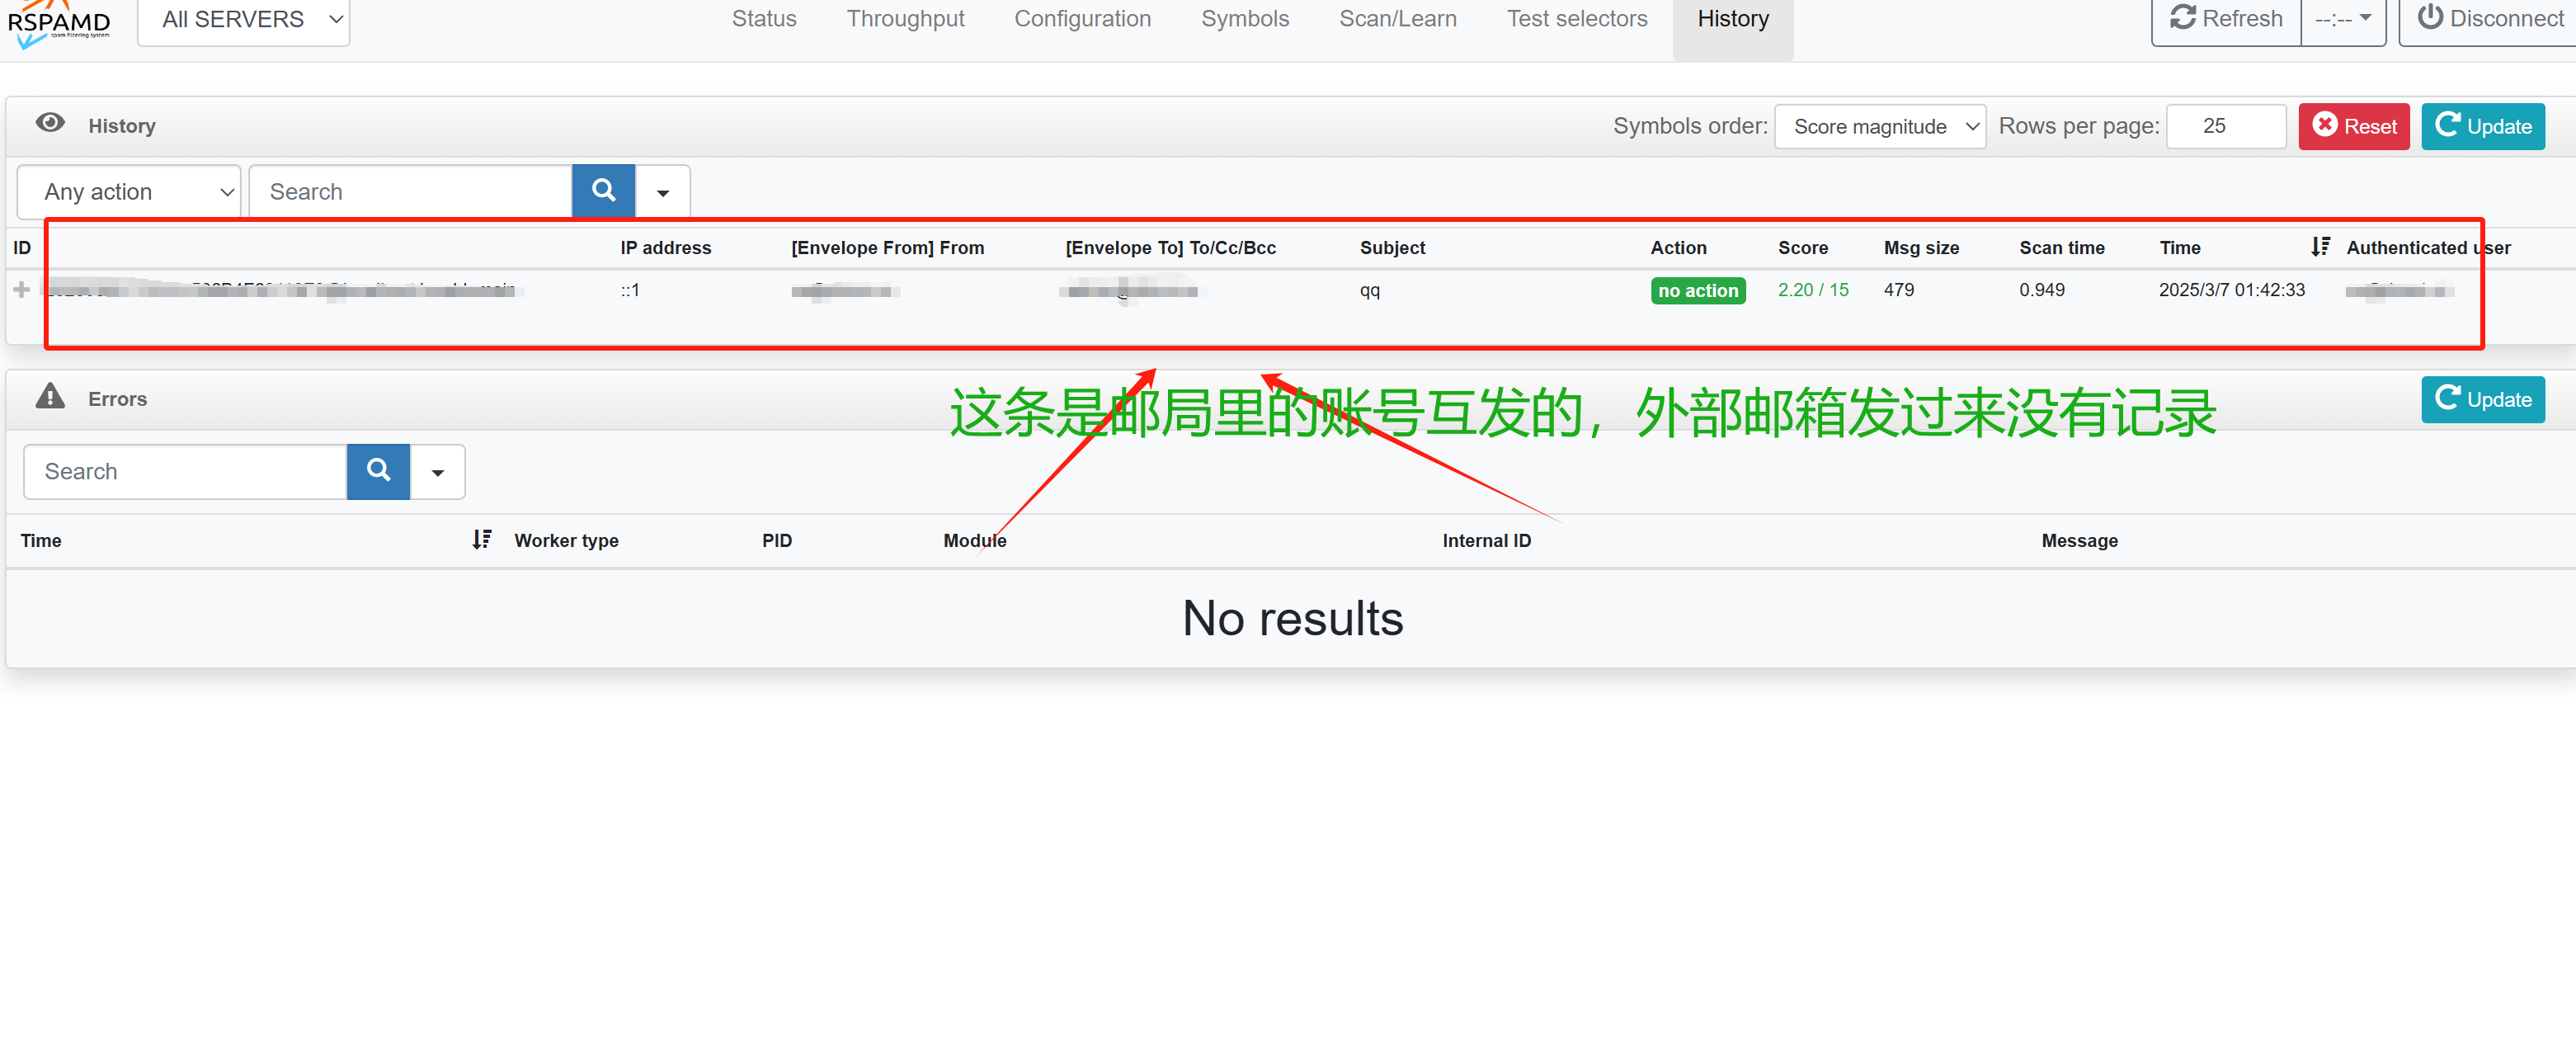Click the History search field
2576x1042 pixels.
[x=410, y=192]
